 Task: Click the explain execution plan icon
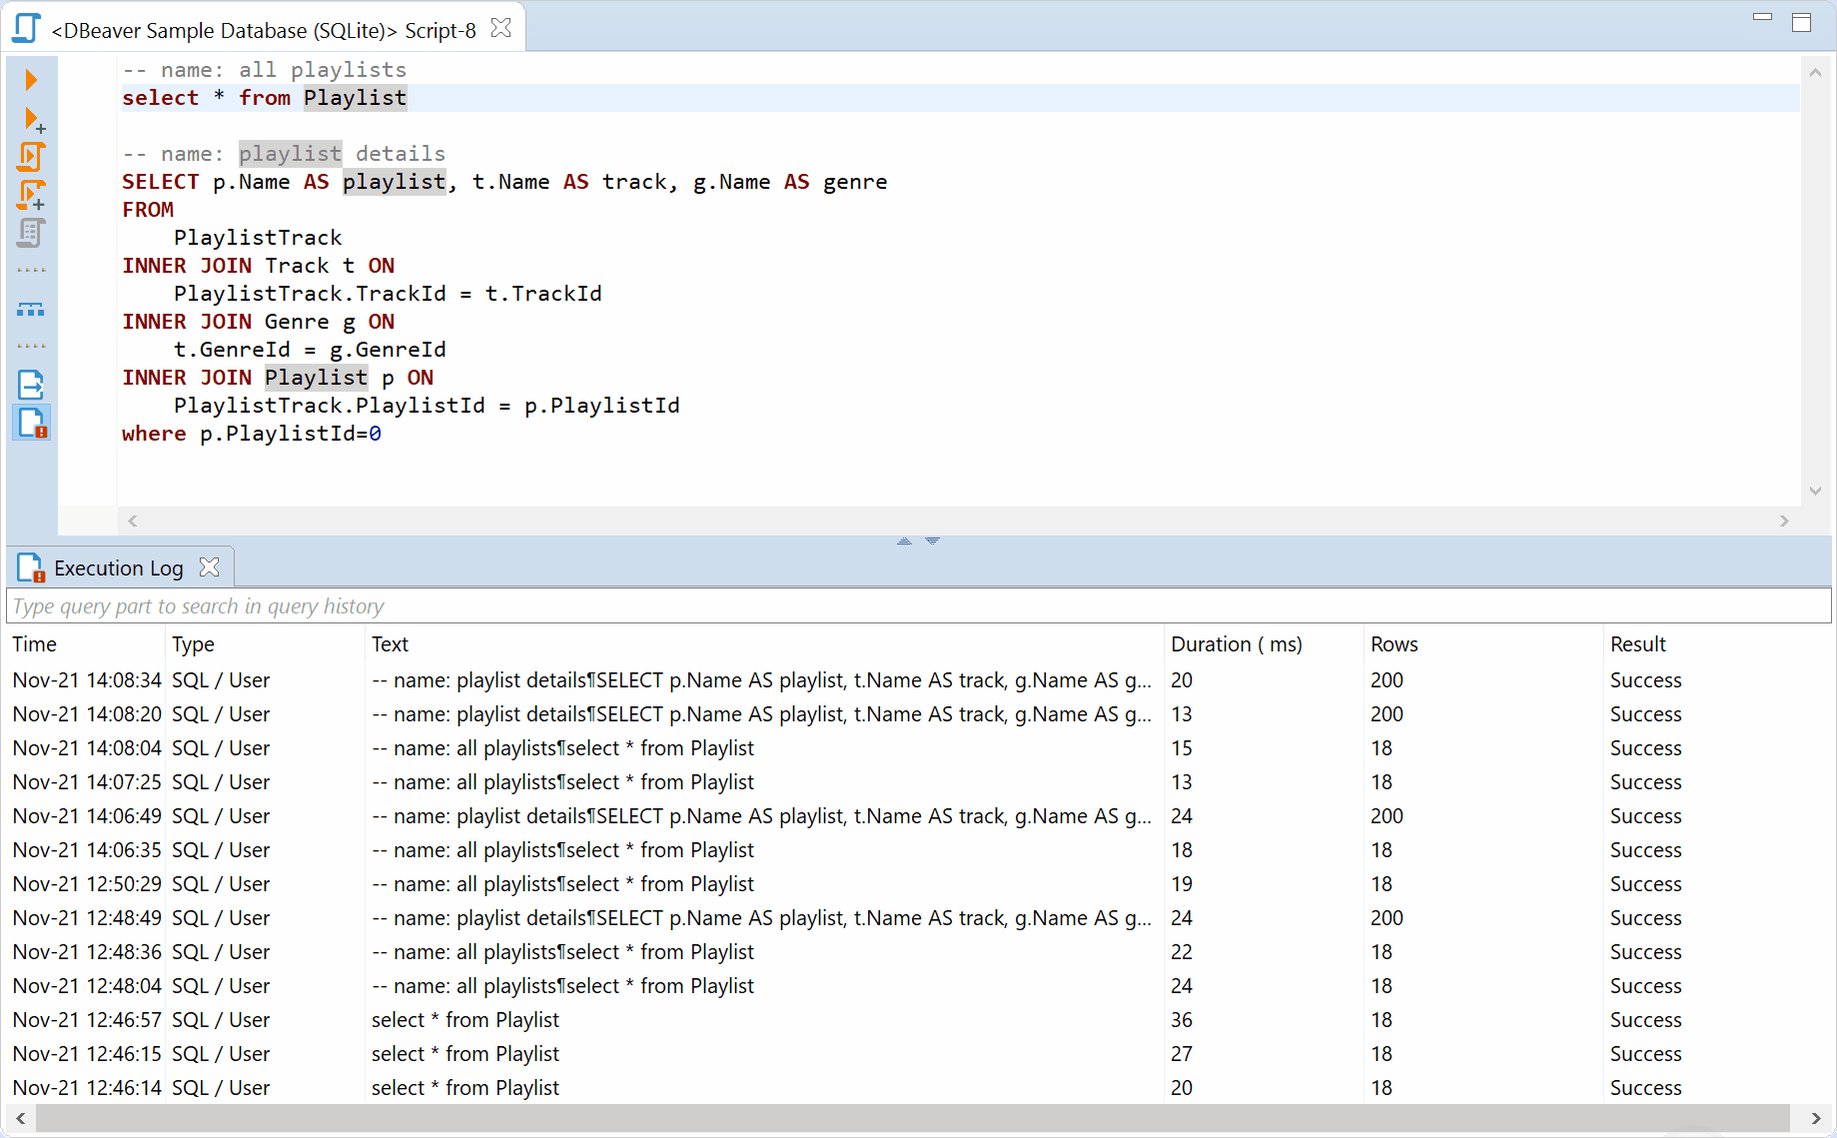[x=31, y=233]
